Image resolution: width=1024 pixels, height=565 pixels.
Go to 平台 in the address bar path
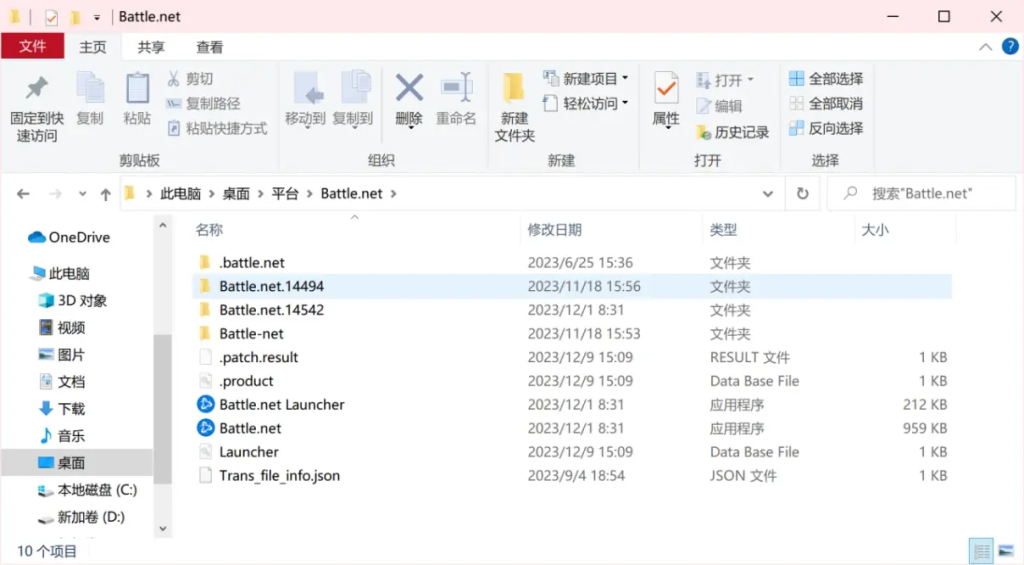pos(285,194)
